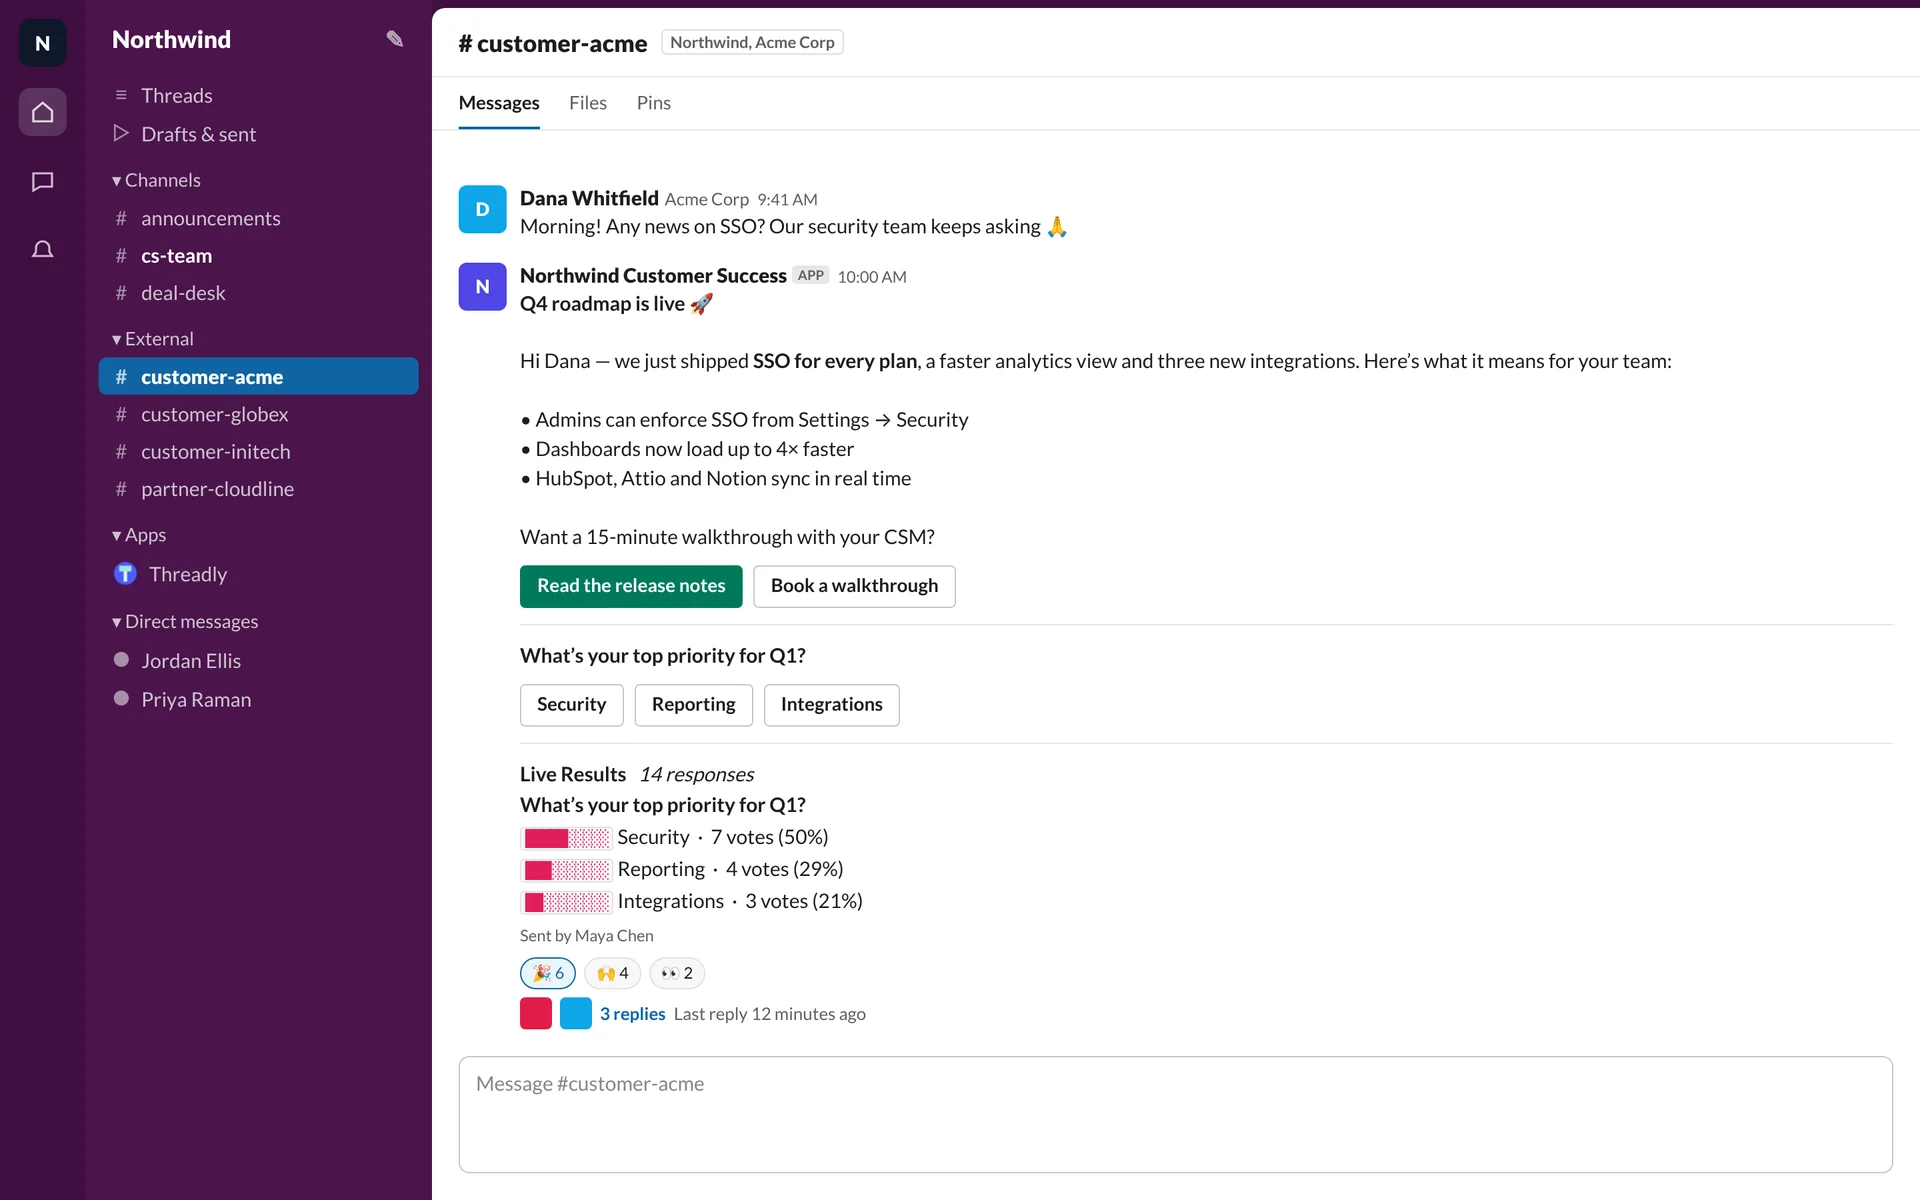The image size is (1920, 1200).
Task: Click the Northwind workspace N icon
Action: pos(42,43)
